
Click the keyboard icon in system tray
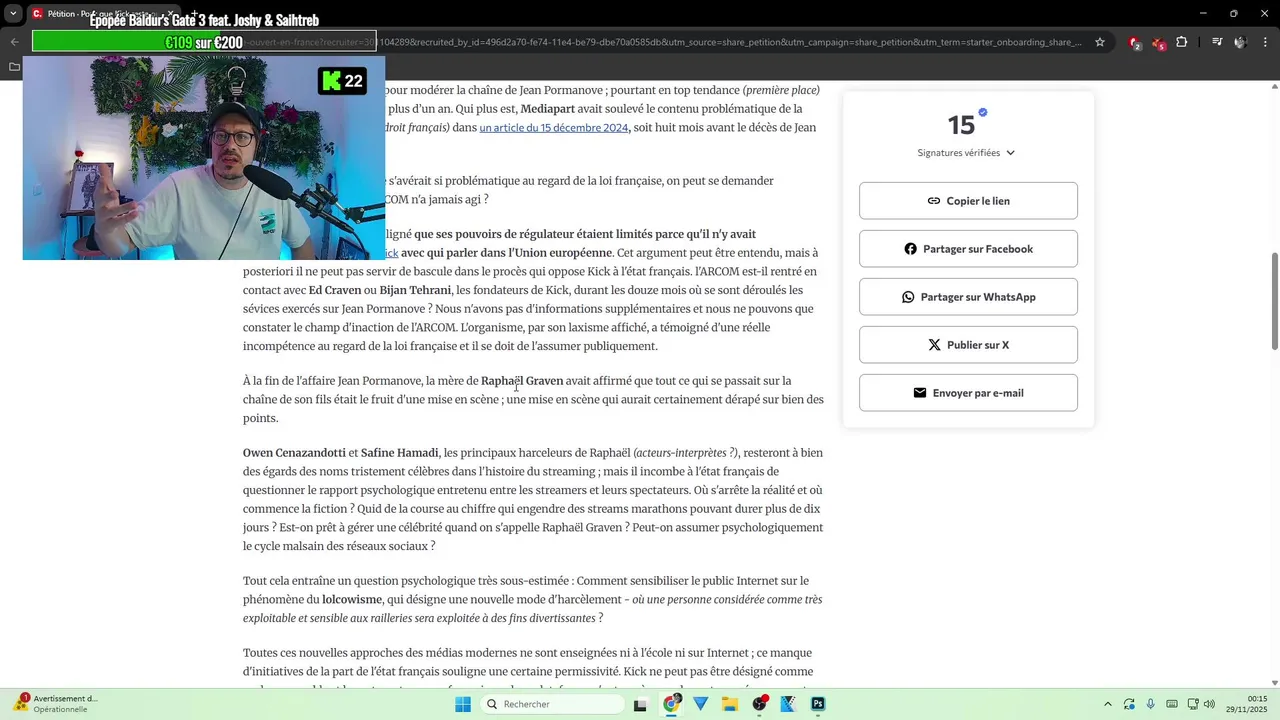(x=1172, y=704)
